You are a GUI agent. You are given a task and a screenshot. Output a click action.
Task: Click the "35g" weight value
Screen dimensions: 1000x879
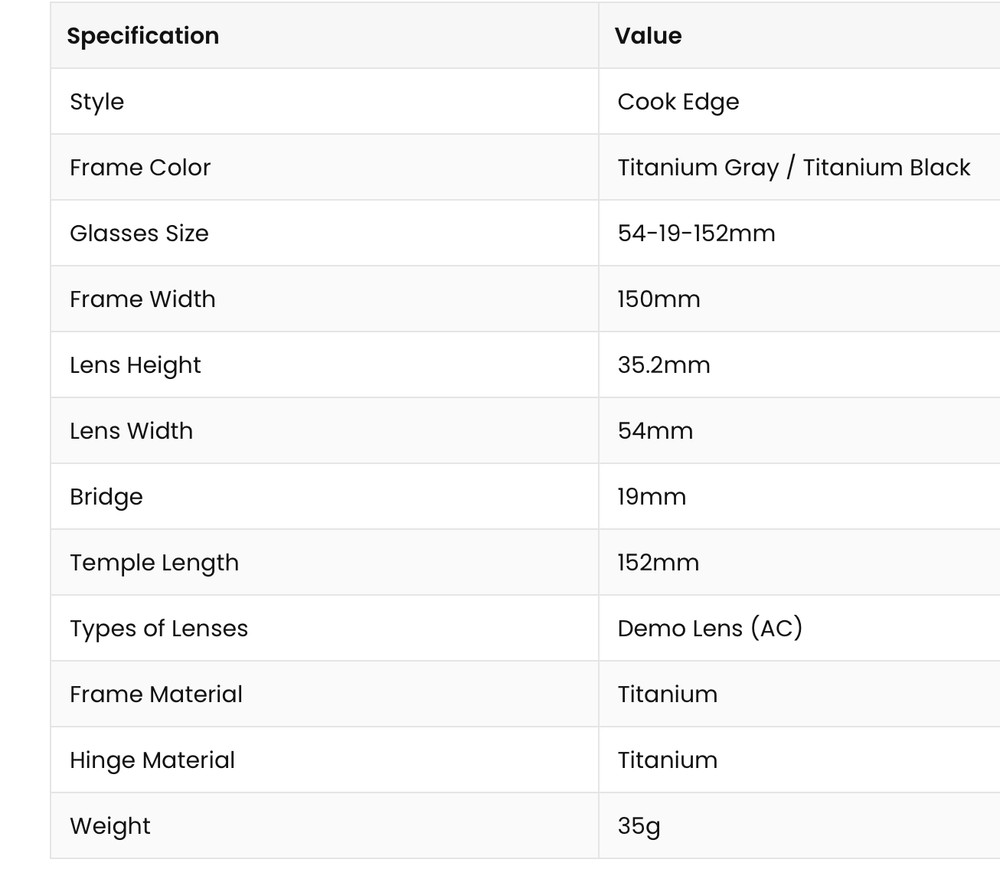638,826
